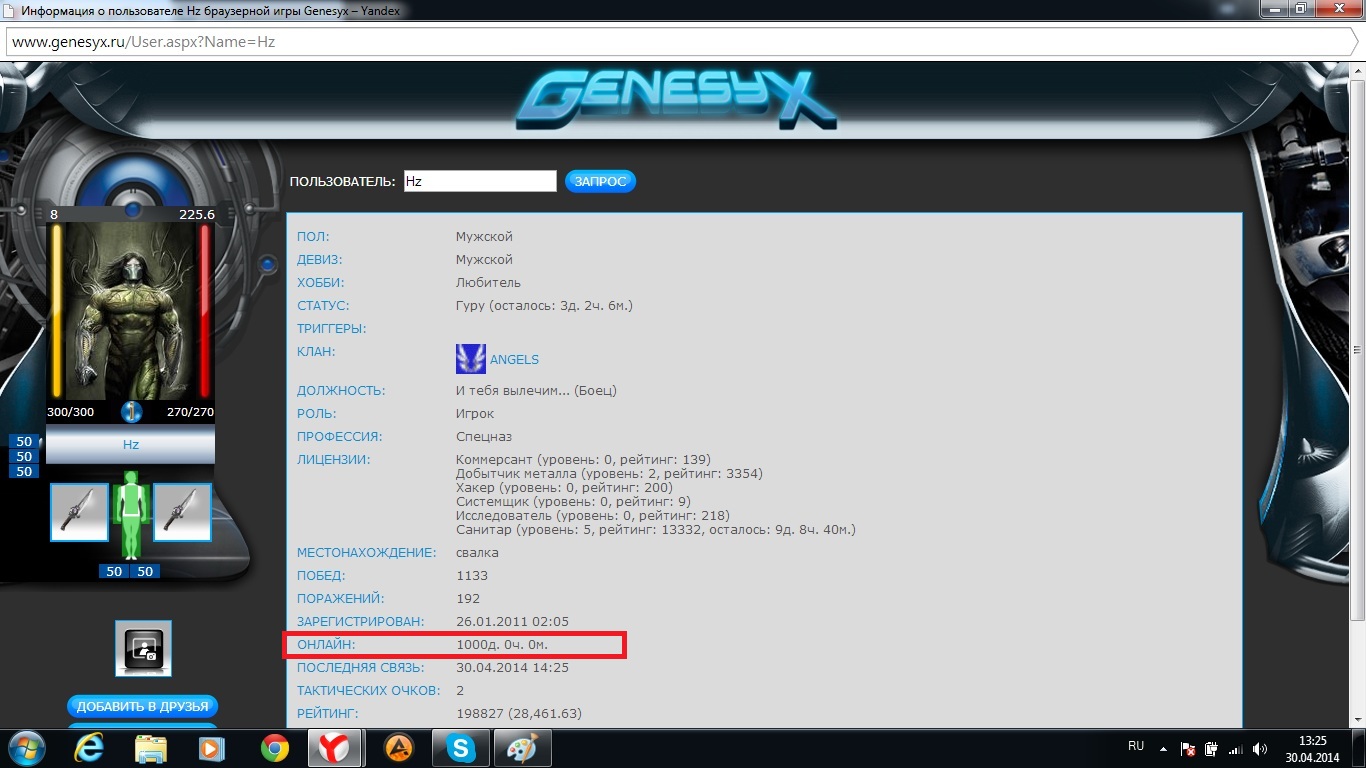Click the character portrait image
1366x768 pixels.
coord(131,310)
